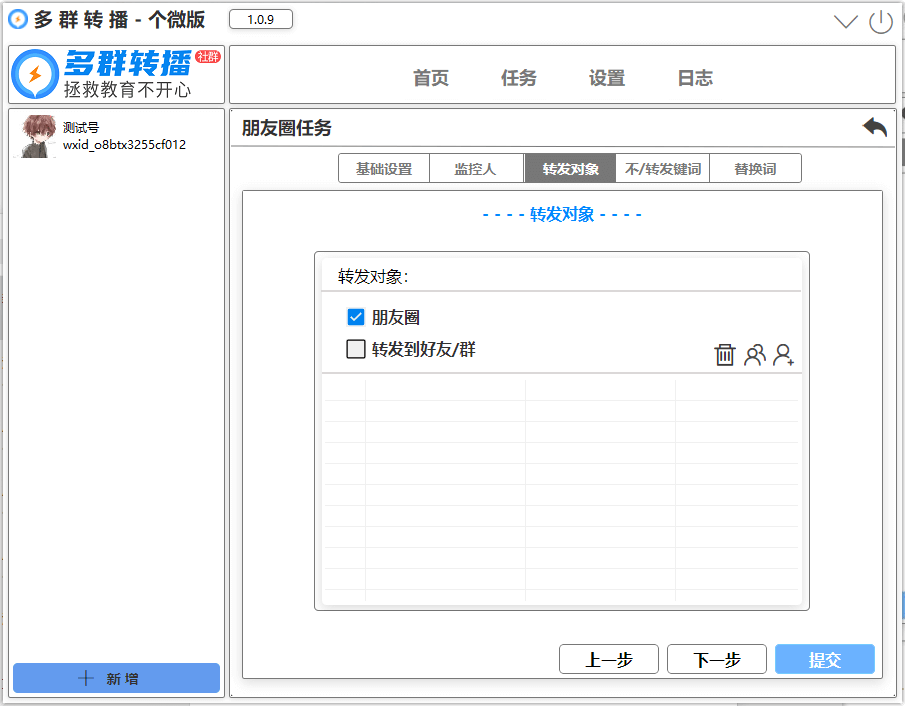The image size is (905, 706).
Task: Click the version 1.0.9 badge
Action: (260, 20)
